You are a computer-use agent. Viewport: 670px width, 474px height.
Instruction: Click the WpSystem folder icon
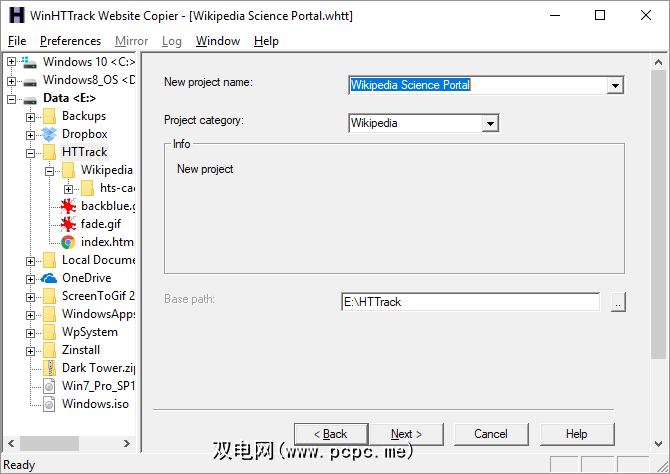50,332
